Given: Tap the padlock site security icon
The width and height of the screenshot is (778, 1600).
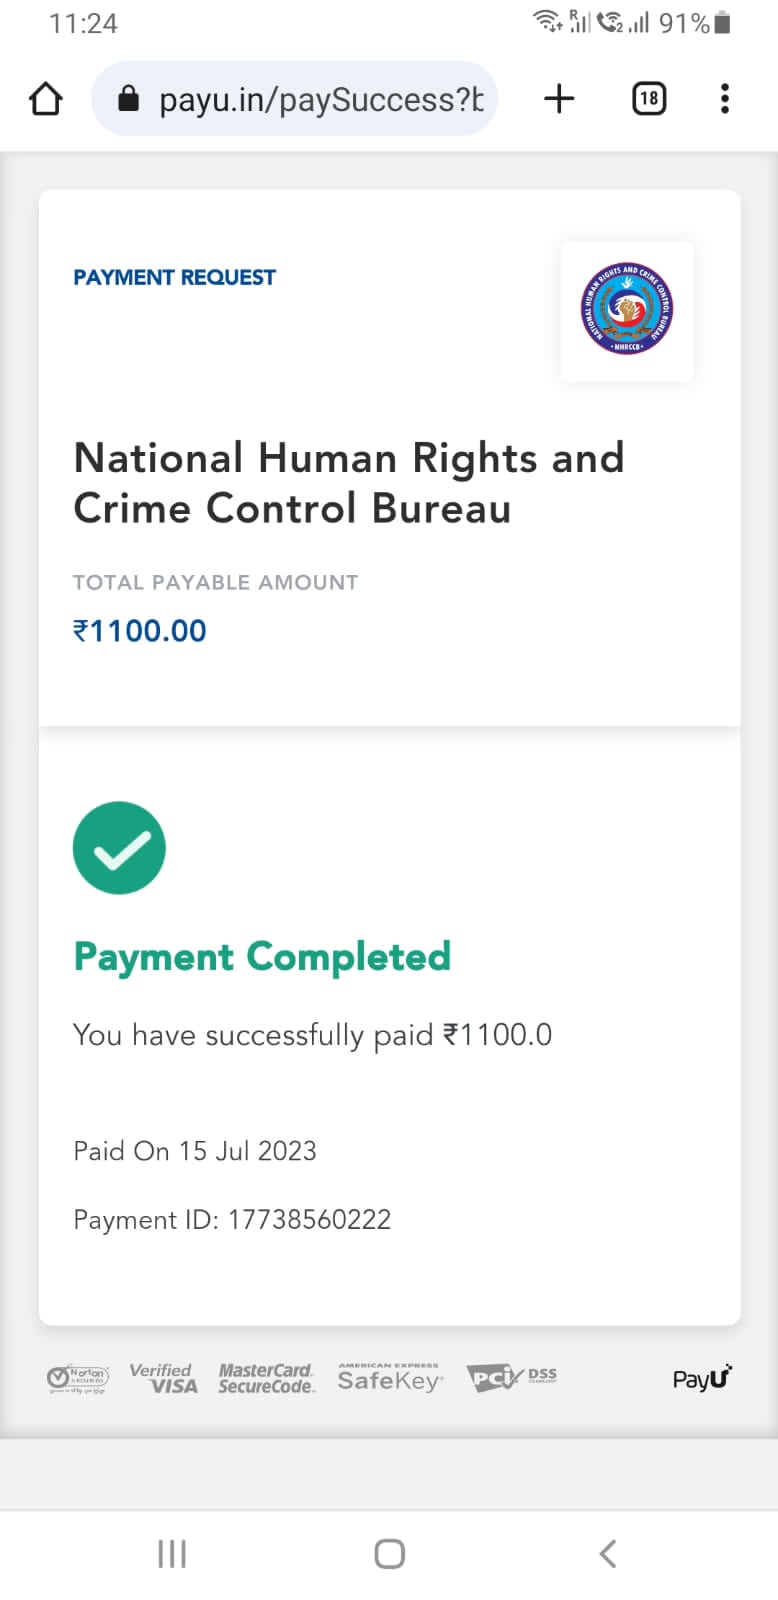Looking at the screenshot, I should coord(128,98).
